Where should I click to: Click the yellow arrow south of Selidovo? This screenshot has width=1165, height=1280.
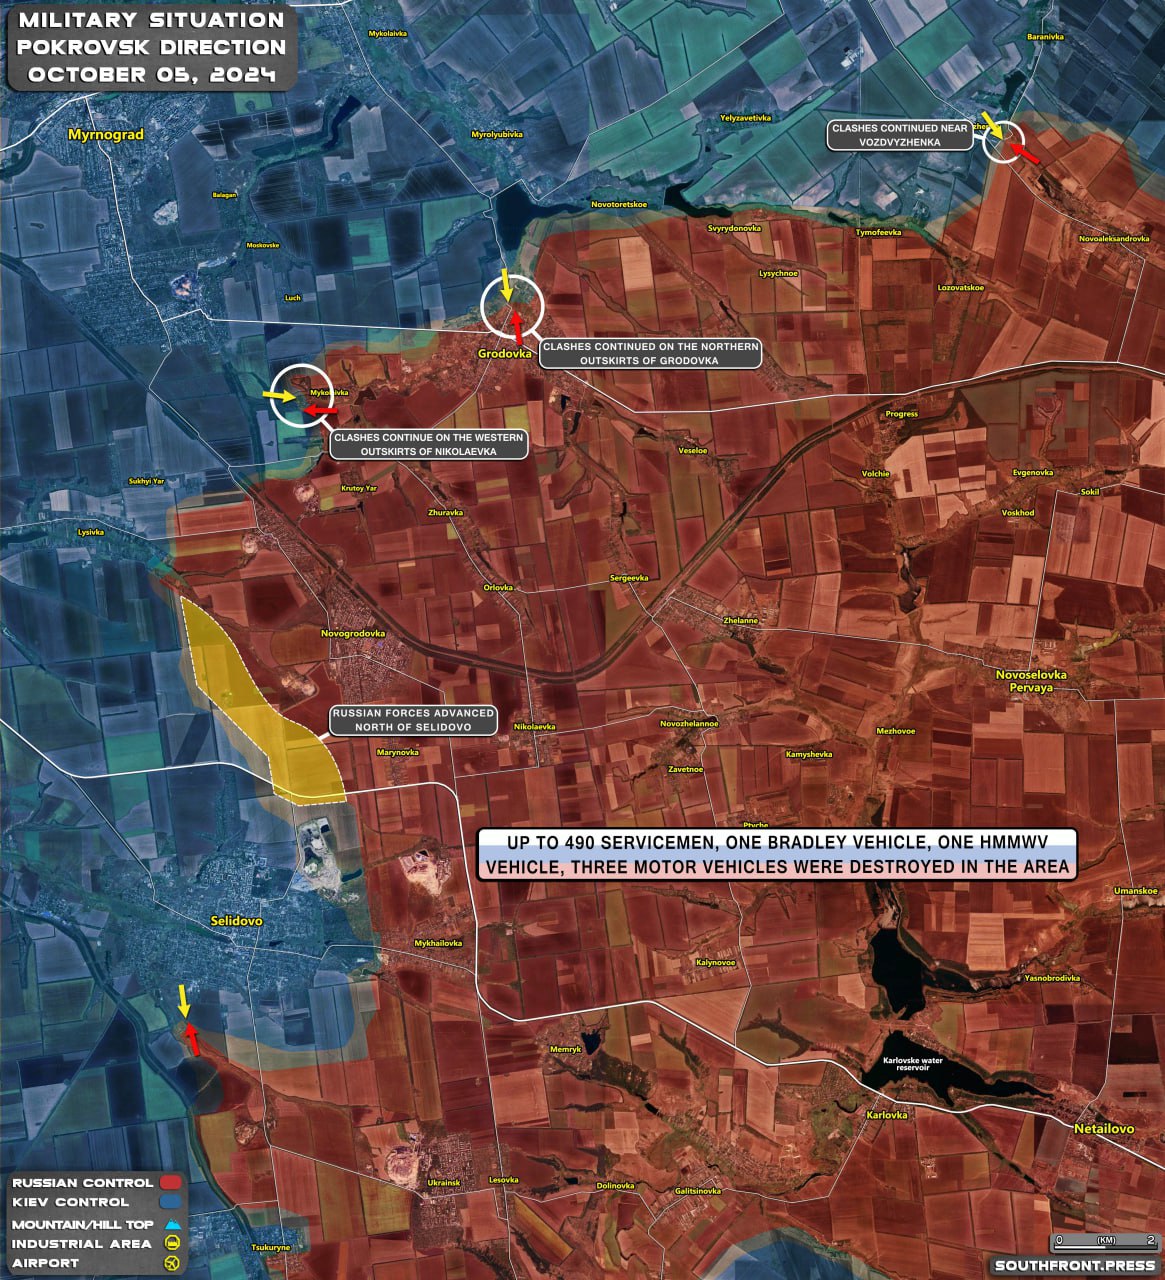183,999
